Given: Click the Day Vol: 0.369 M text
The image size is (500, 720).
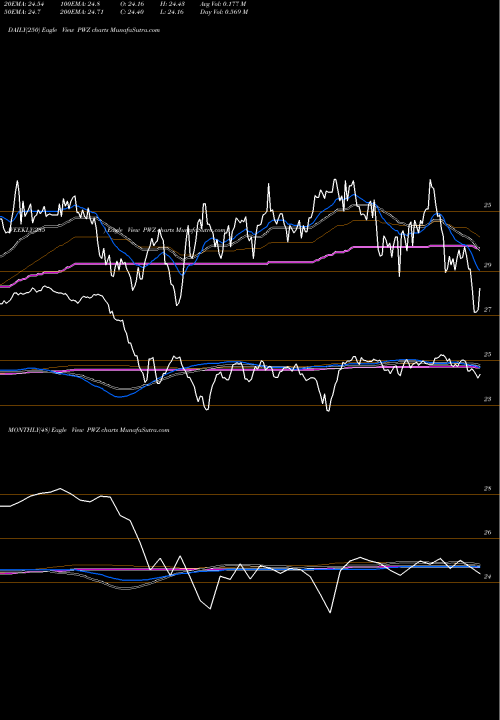Looking at the screenshot, I should click(x=224, y=12).
